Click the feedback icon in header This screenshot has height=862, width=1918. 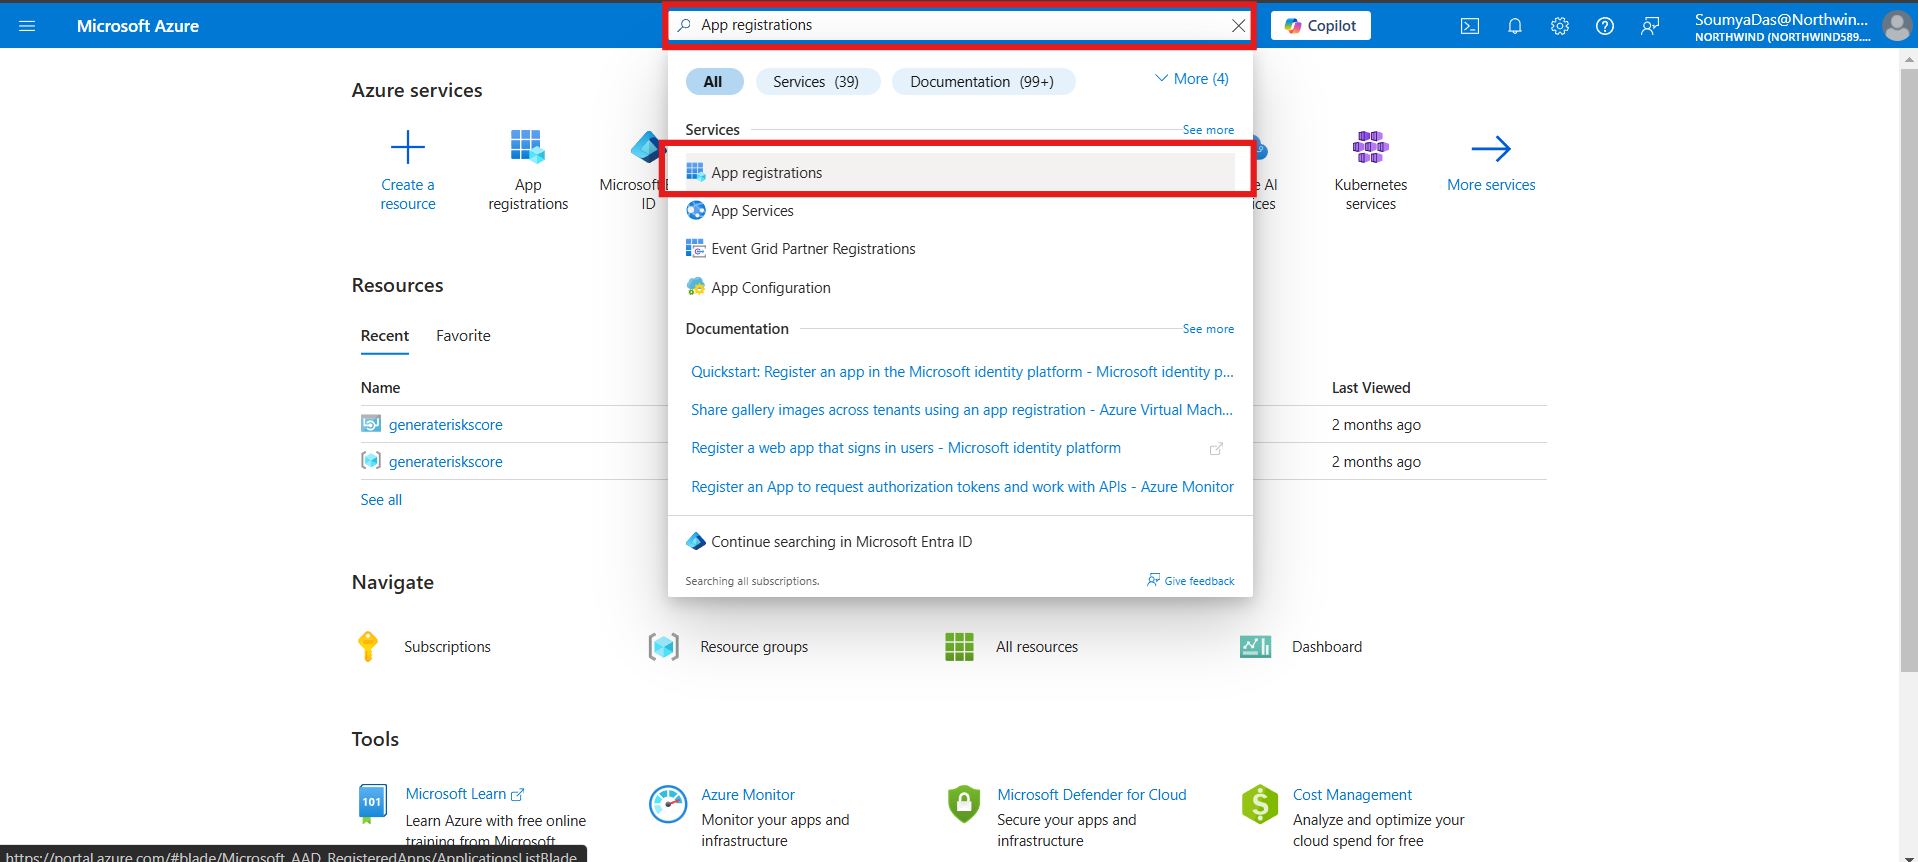pos(1649,26)
